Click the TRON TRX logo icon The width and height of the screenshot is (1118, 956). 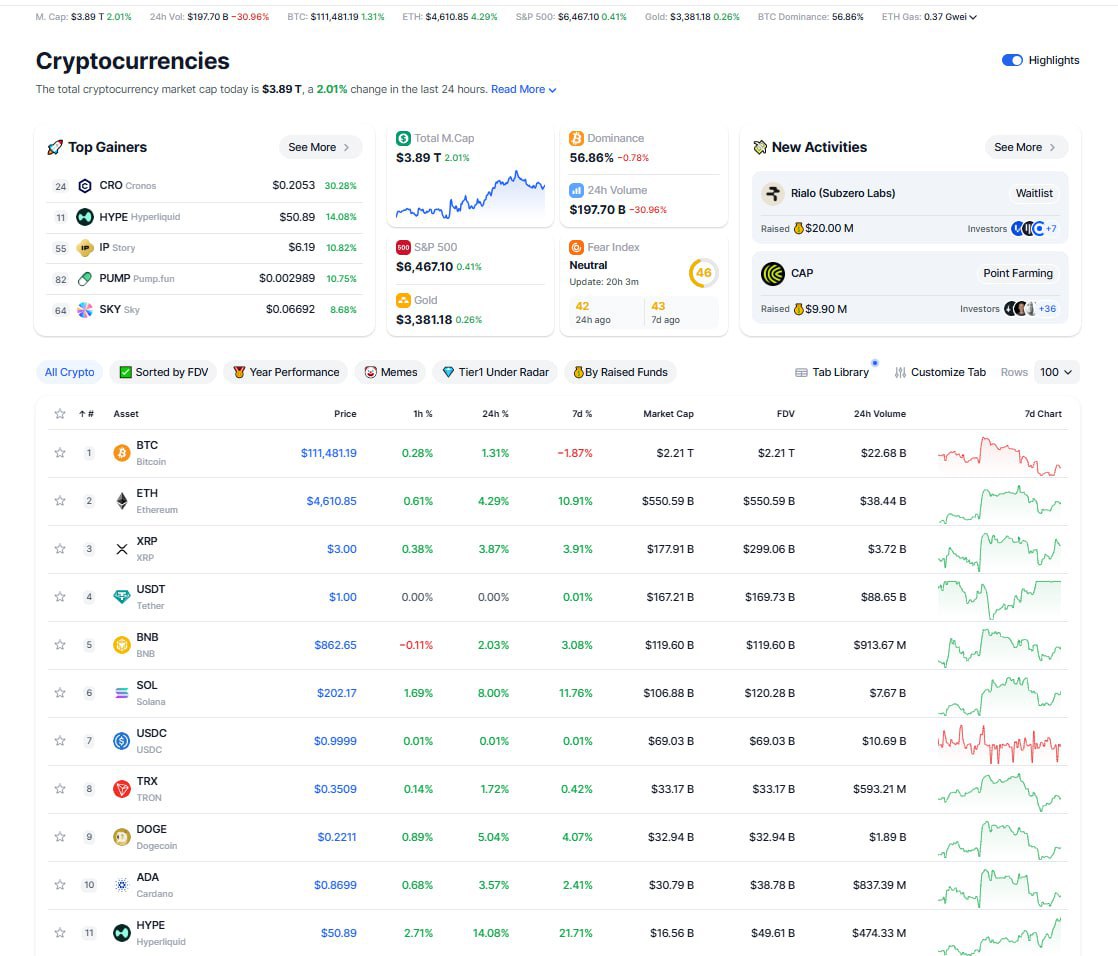[122, 789]
